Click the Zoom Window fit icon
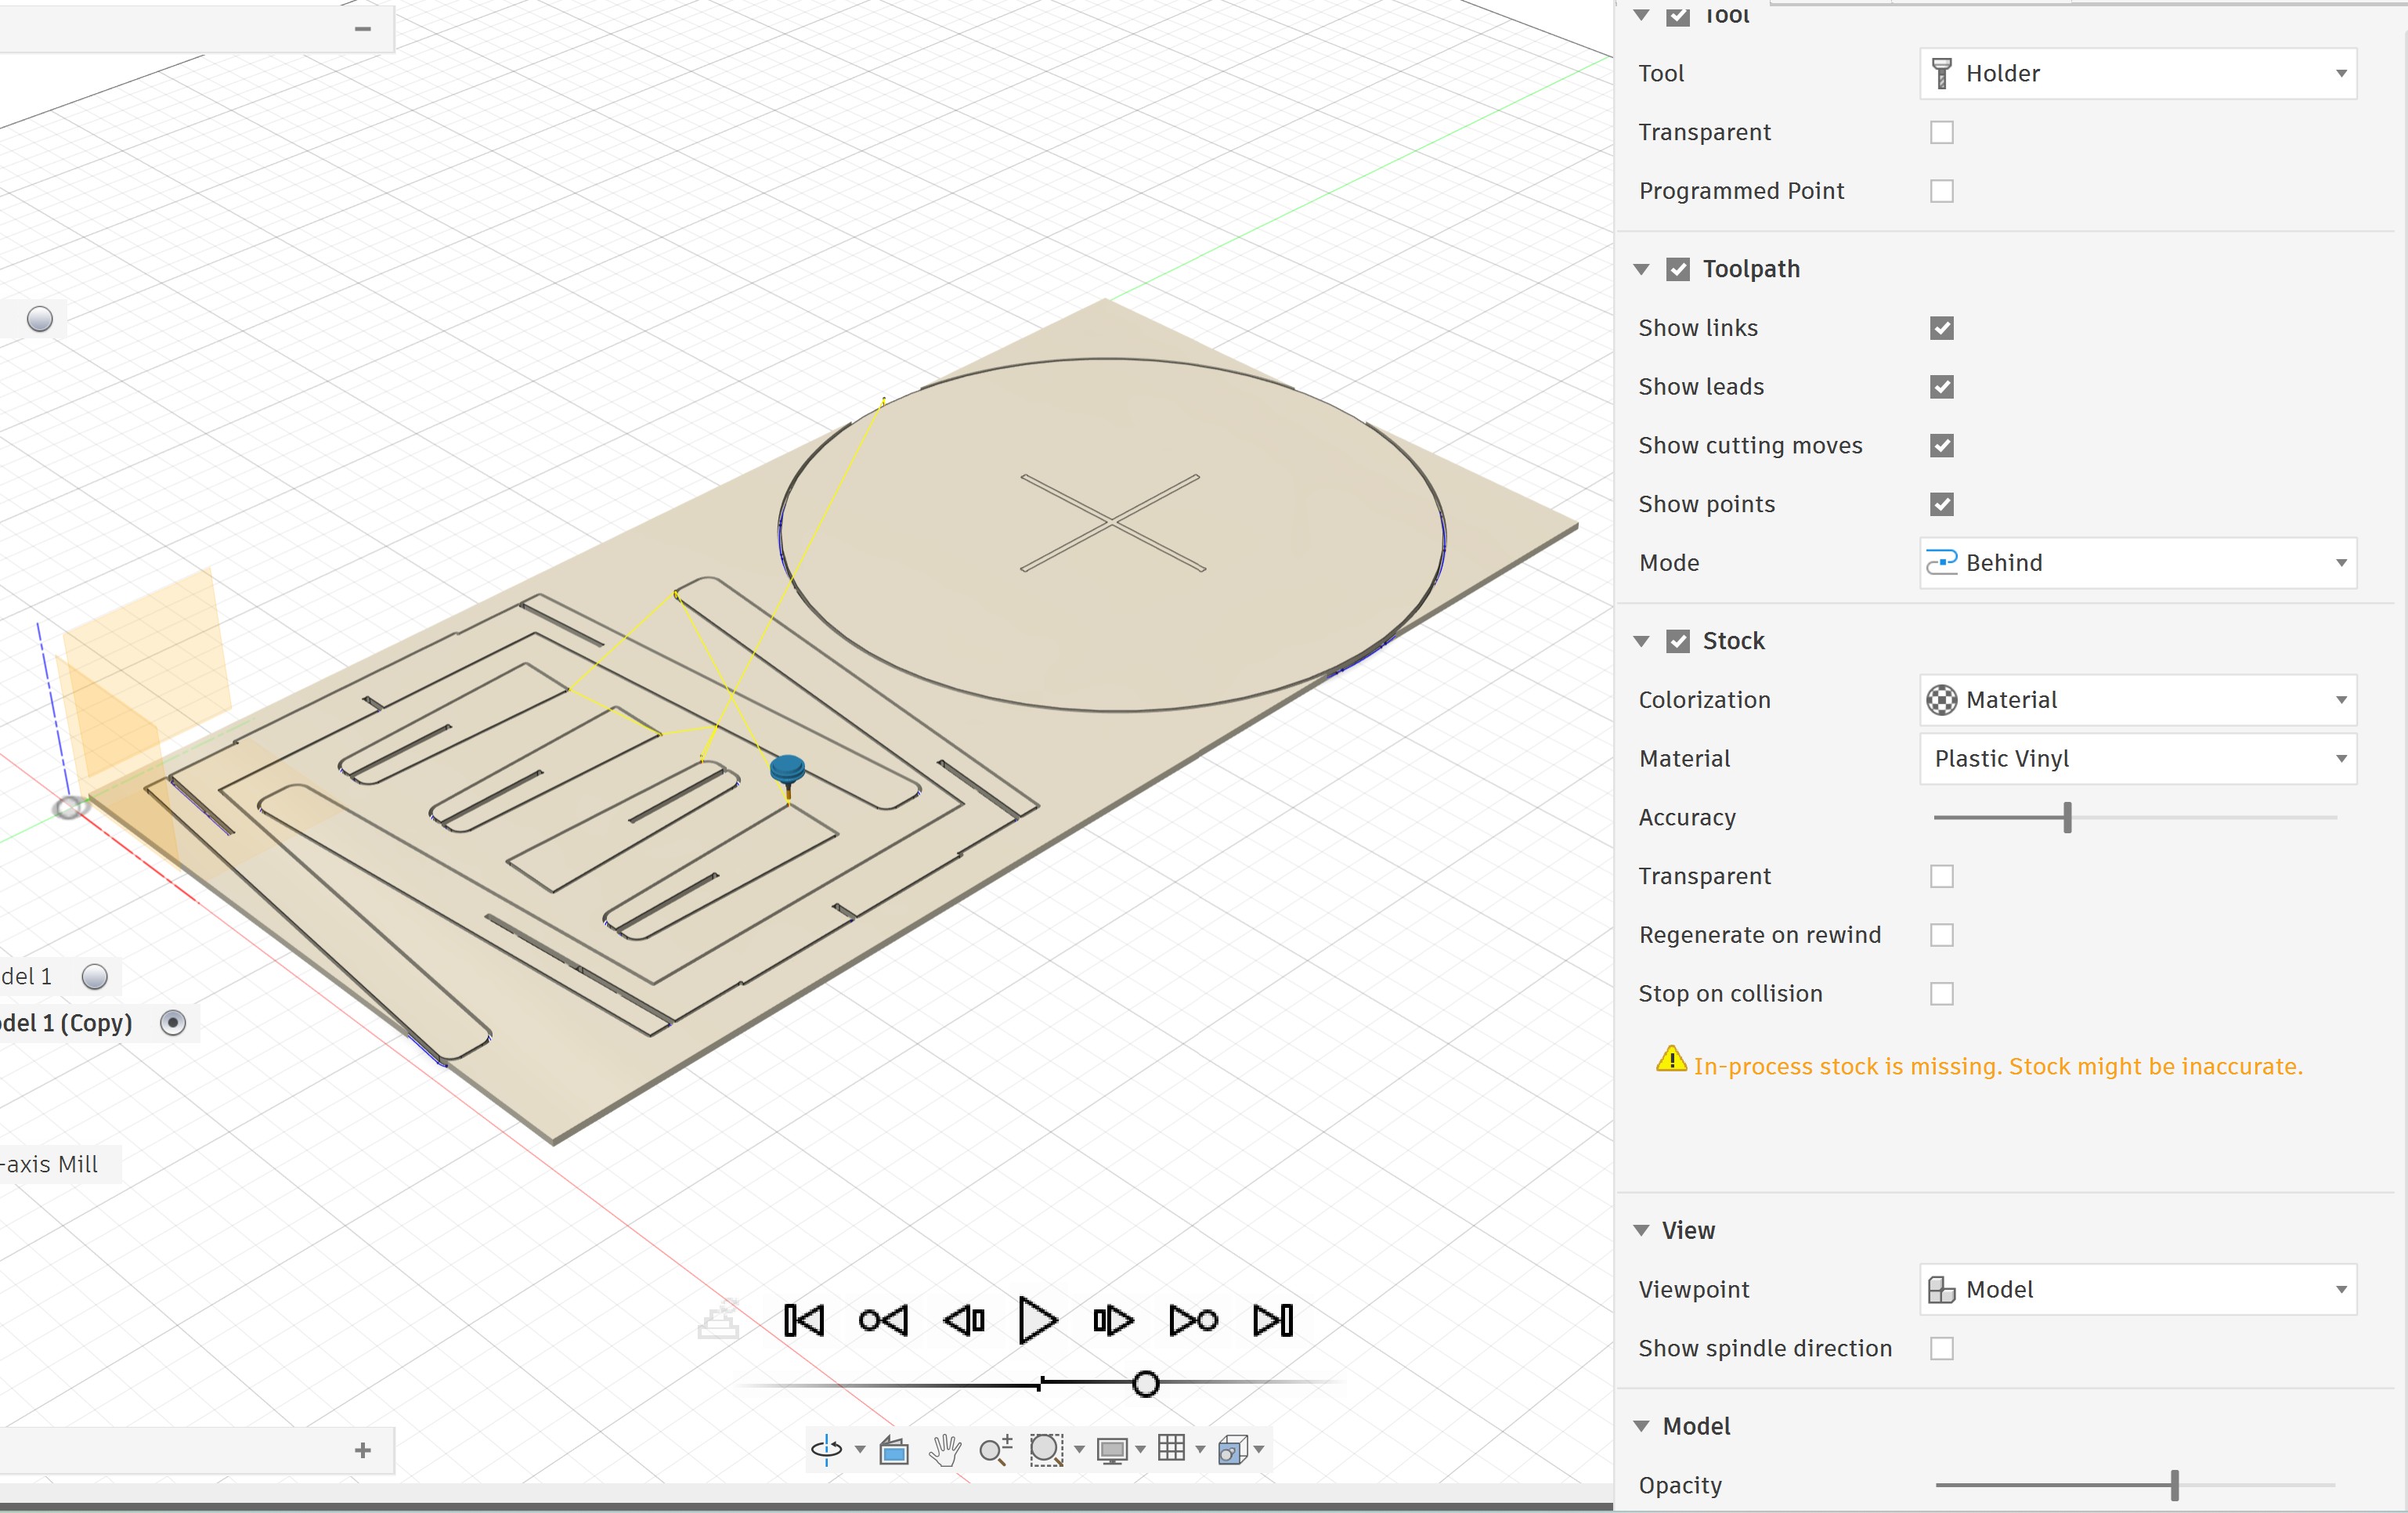2408x1513 pixels. (x=1046, y=1449)
